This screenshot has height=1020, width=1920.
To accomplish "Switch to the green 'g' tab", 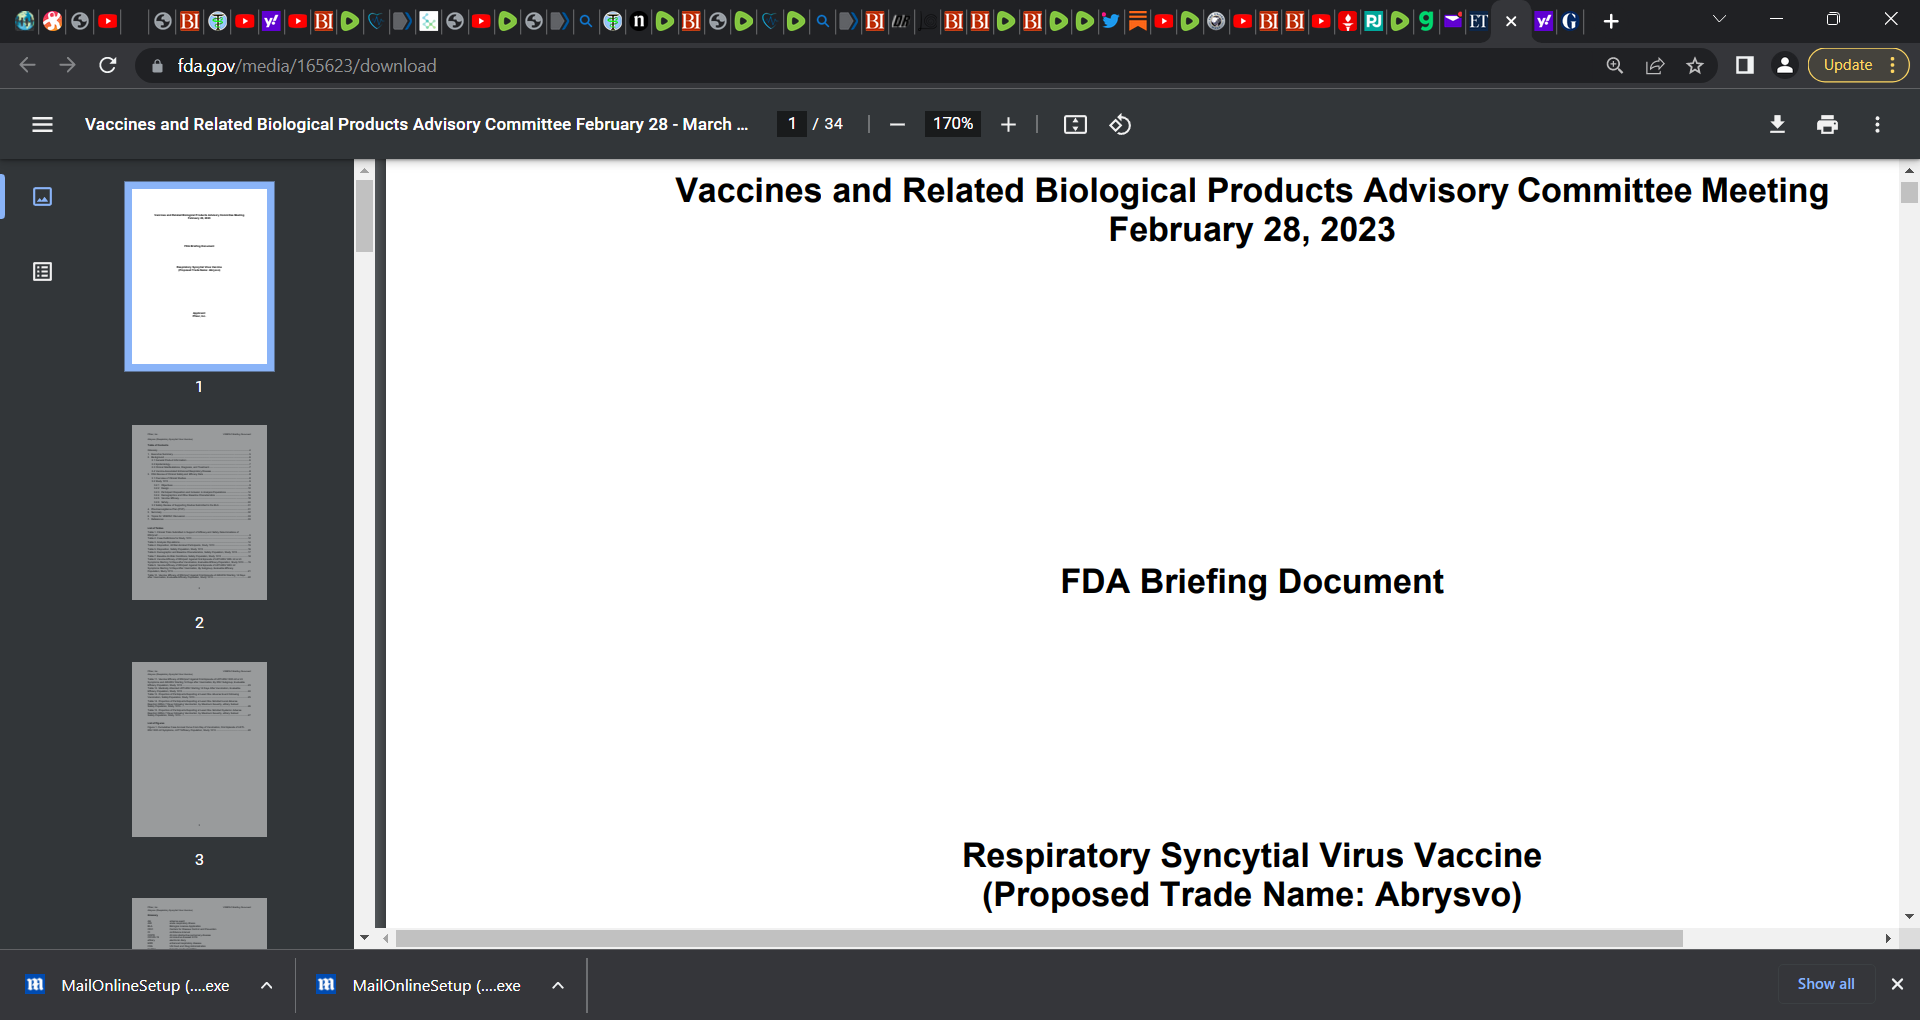I will click(1426, 21).
